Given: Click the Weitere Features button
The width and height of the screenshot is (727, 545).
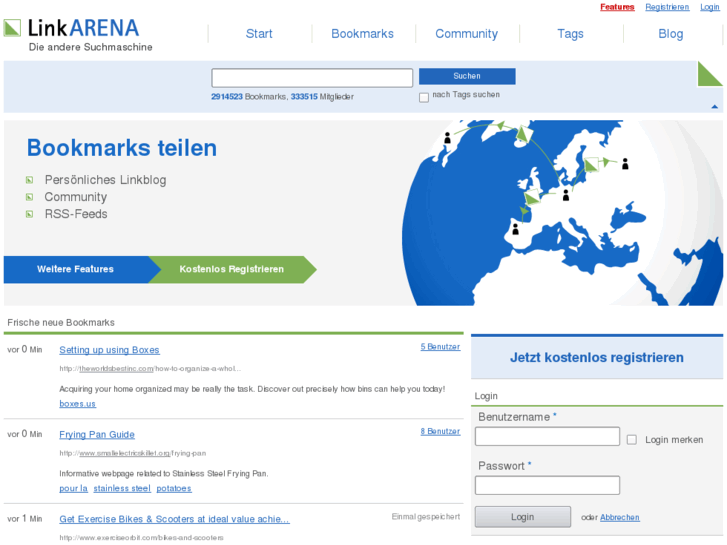Looking at the screenshot, I should pyautogui.click(x=76, y=269).
